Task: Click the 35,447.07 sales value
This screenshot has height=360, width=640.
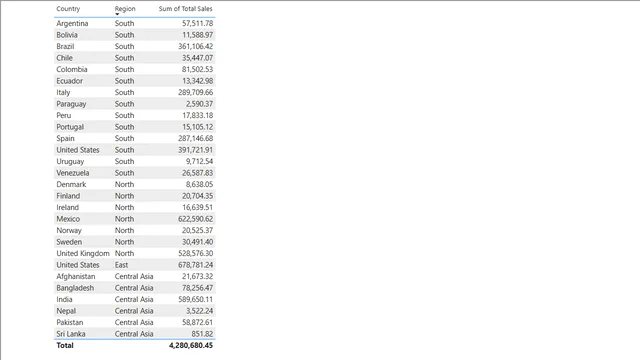Action: click(198, 58)
